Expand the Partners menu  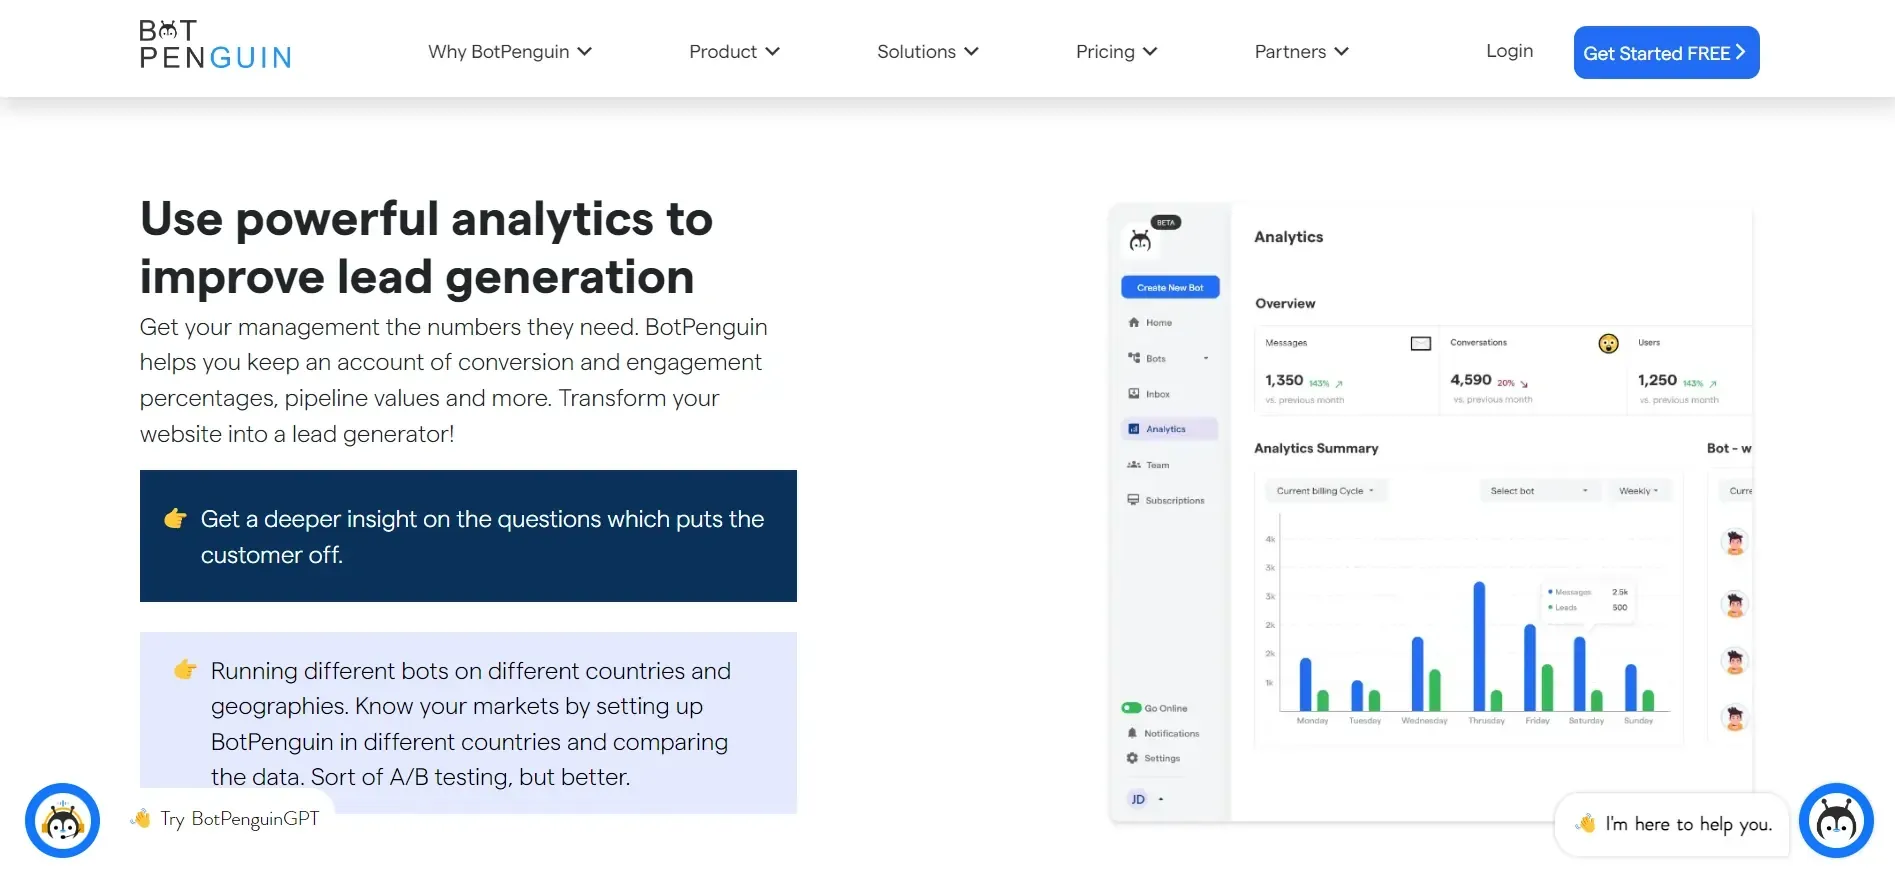click(x=1302, y=52)
